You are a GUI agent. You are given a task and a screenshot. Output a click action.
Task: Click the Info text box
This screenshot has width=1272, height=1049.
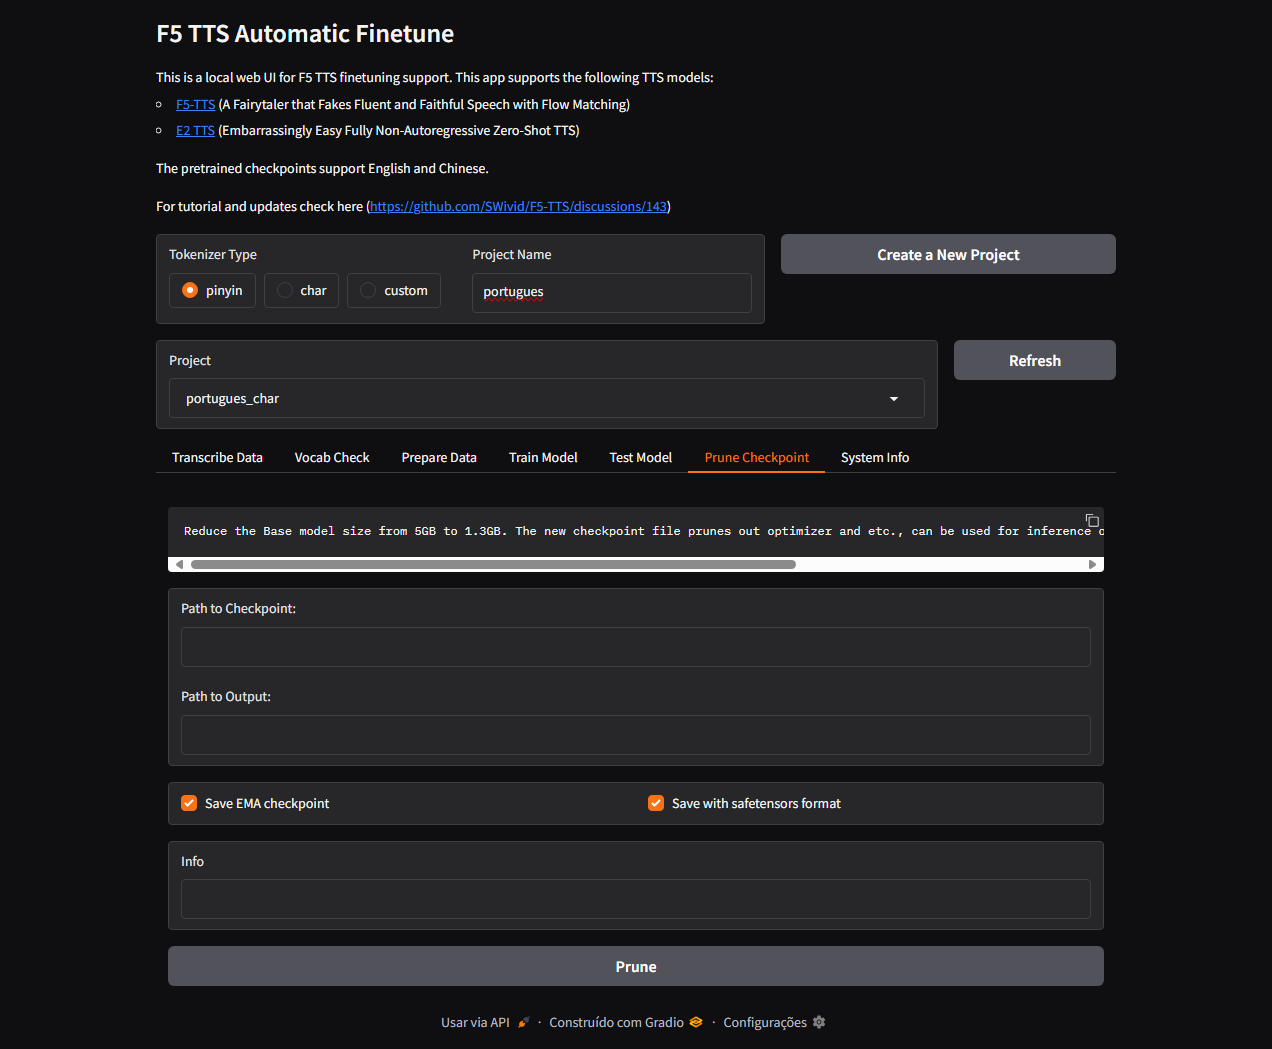636,899
